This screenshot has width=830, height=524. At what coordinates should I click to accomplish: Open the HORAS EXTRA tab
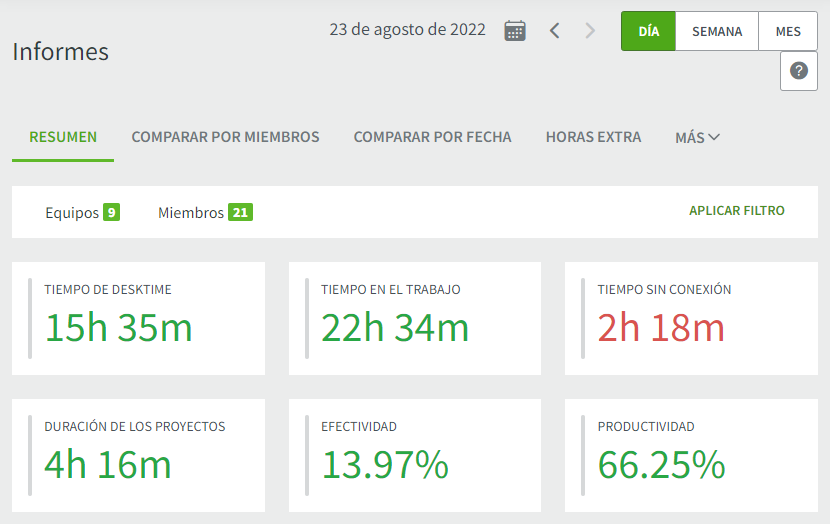coord(593,137)
